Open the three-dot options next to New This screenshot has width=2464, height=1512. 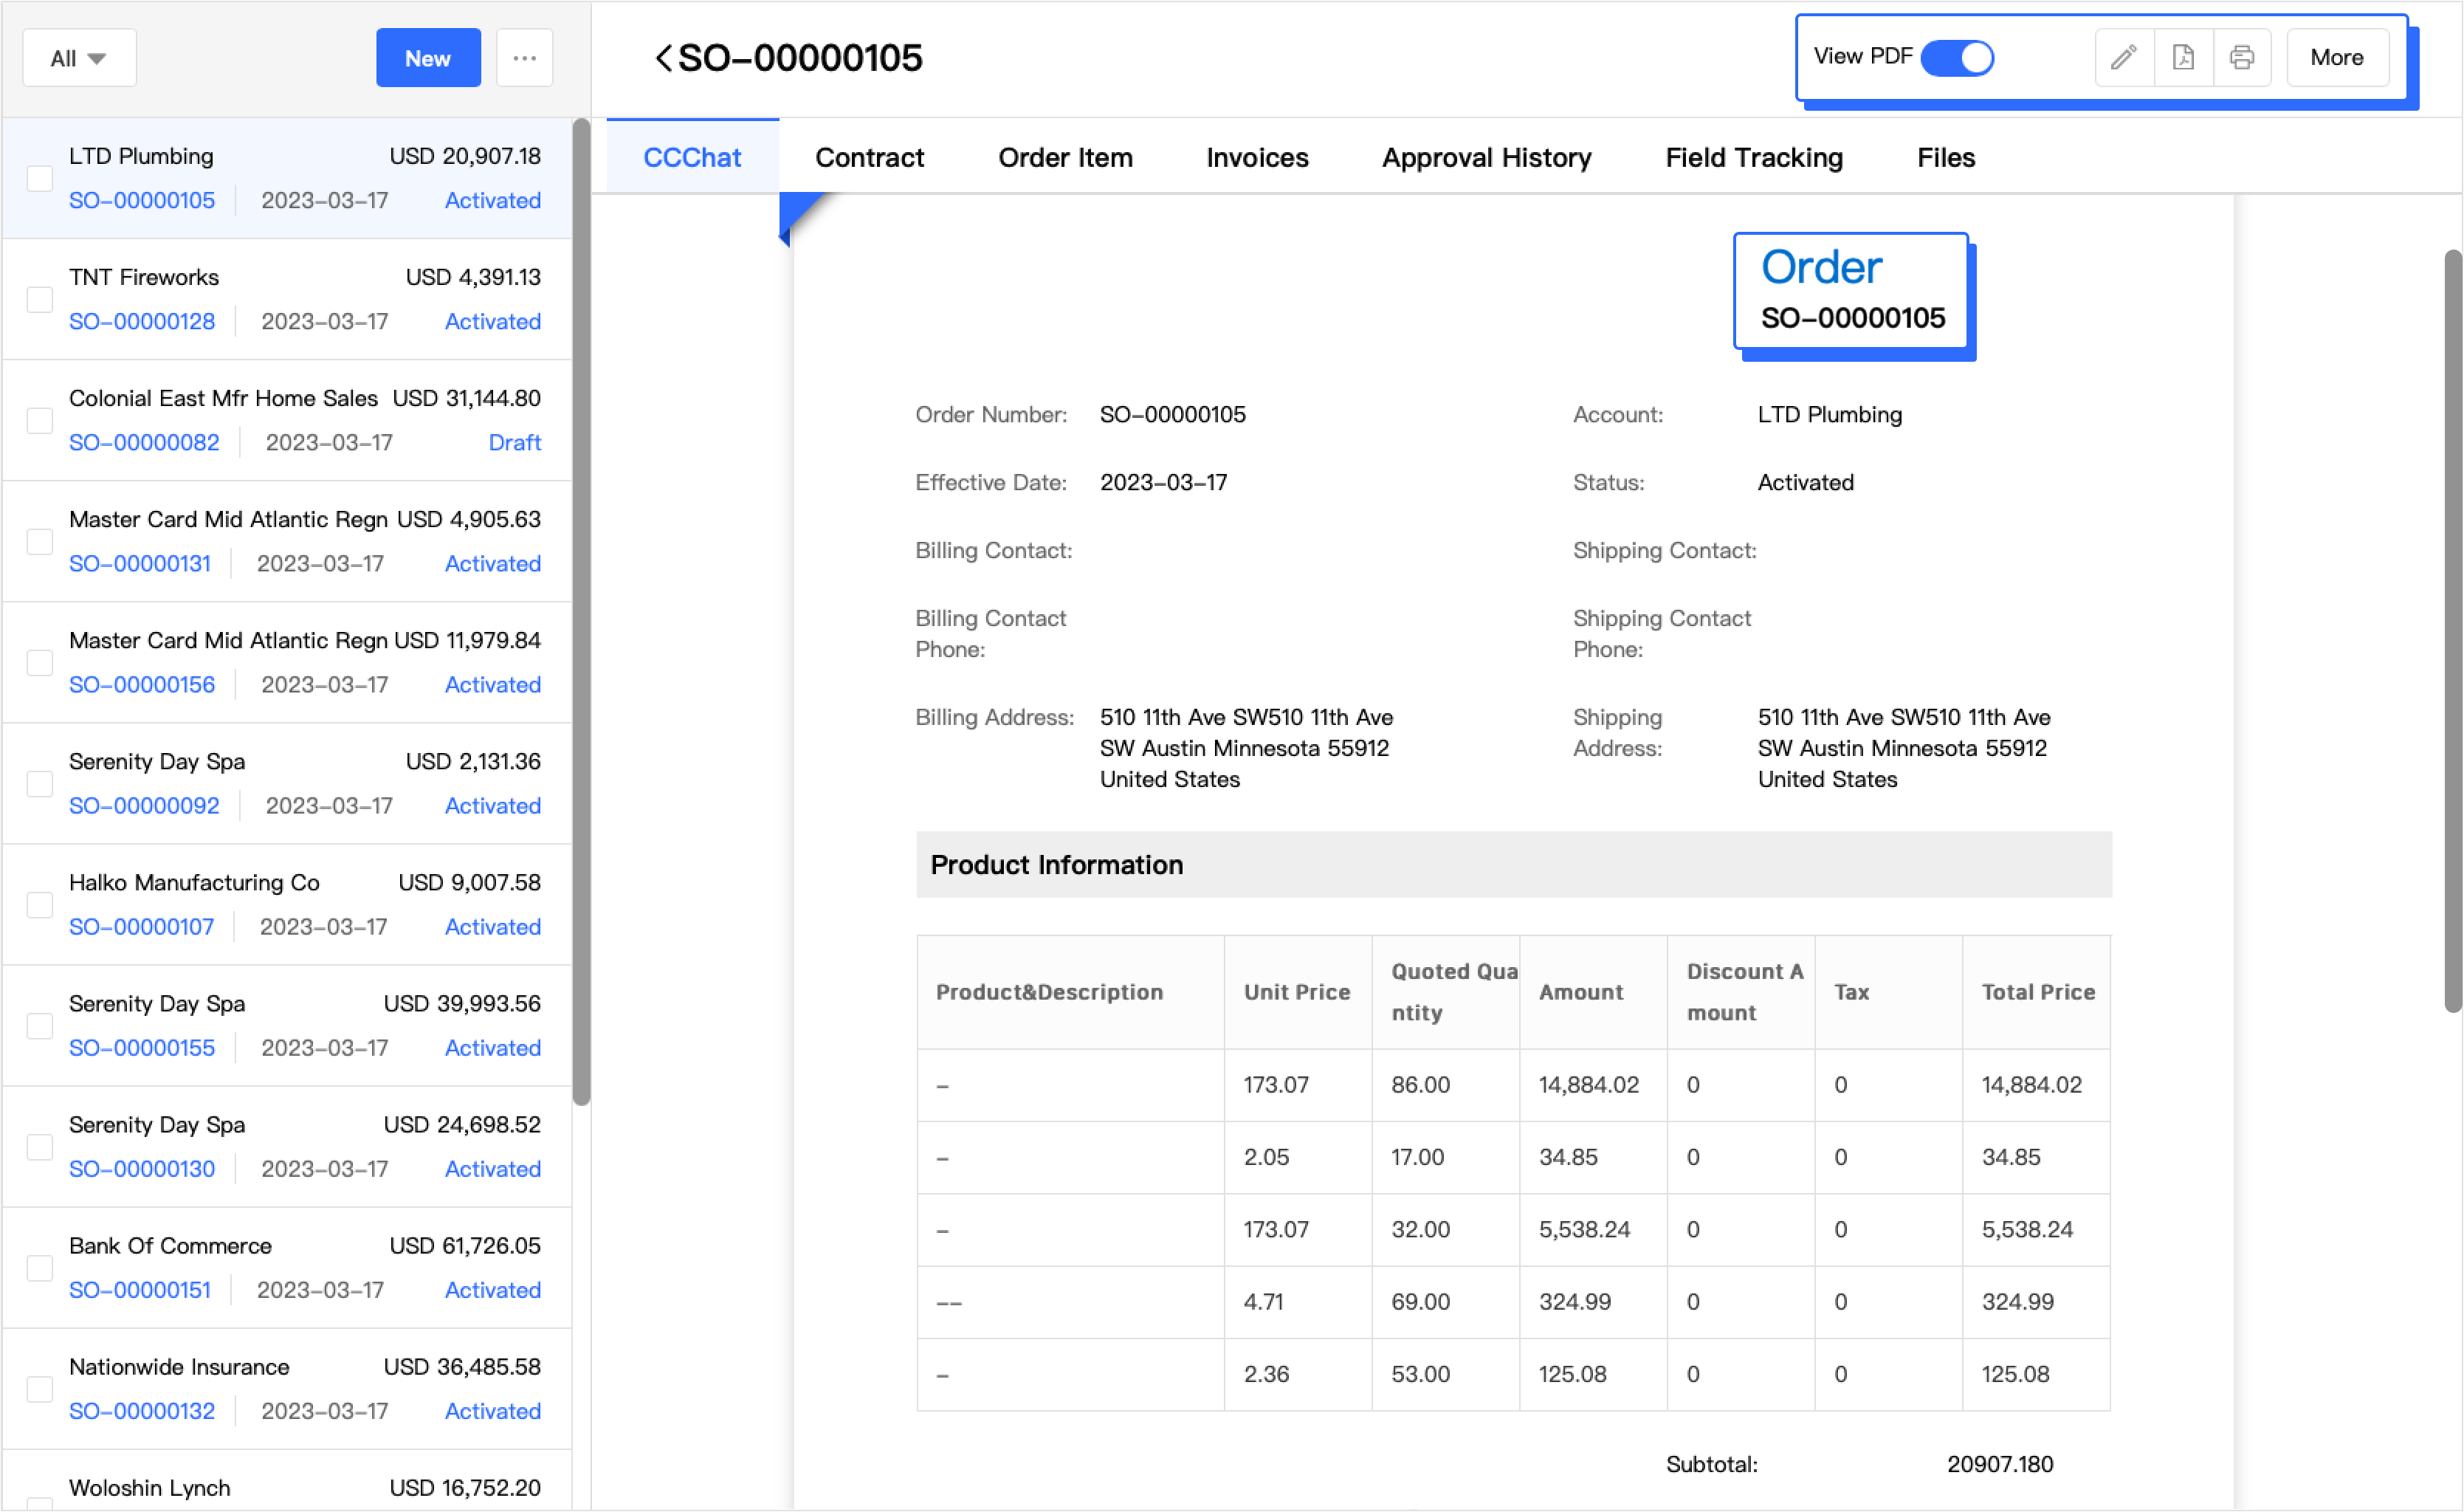524,58
